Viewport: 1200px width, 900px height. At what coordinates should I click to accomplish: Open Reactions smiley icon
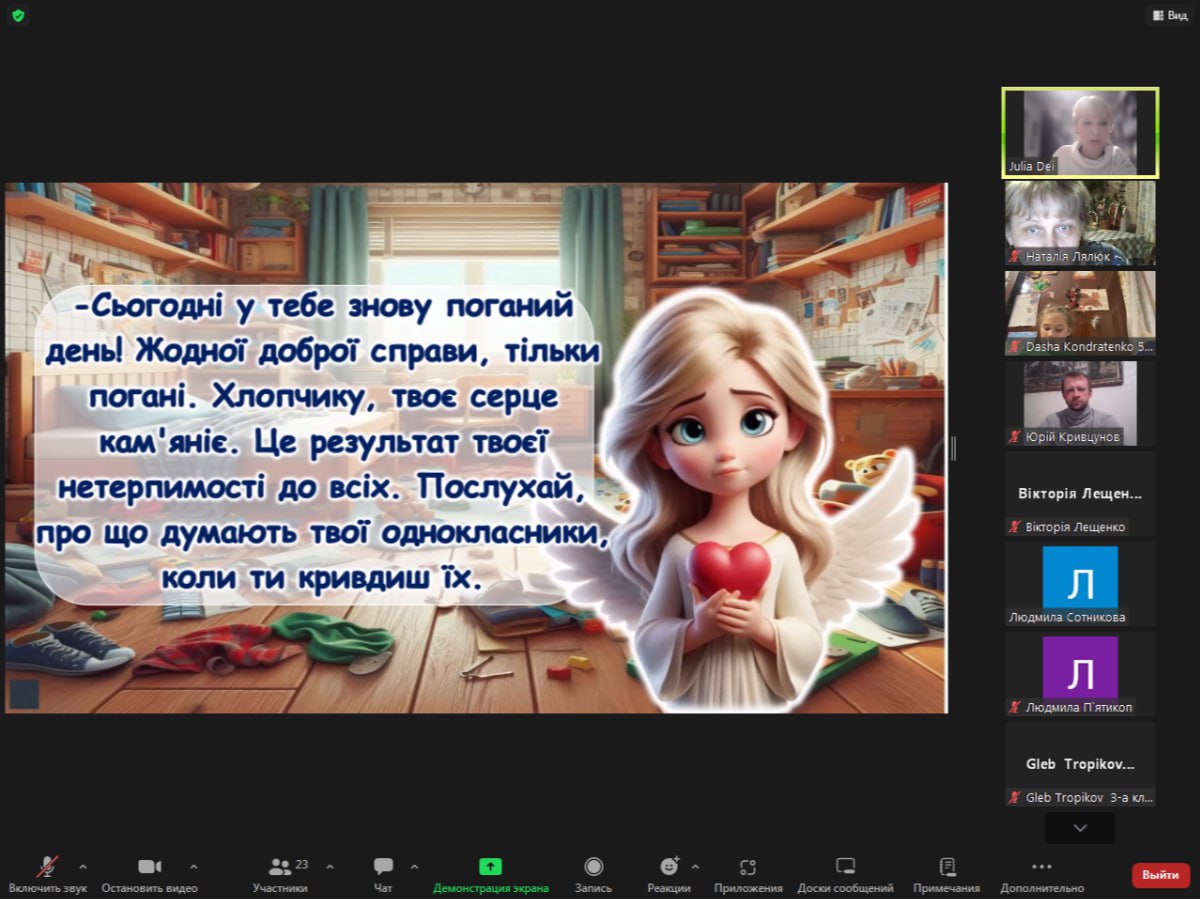point(669,866)
